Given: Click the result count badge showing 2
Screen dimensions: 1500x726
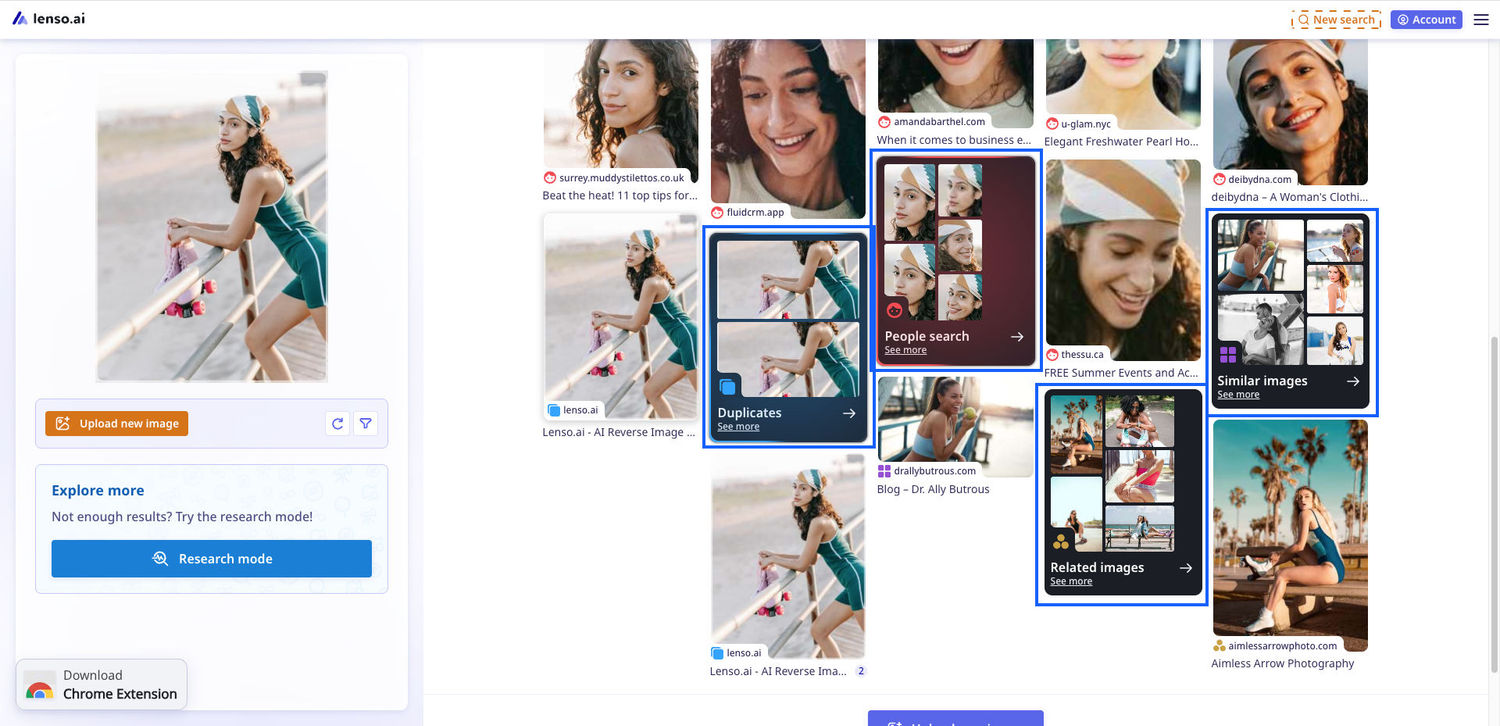Looking at the screenshot, I should pyautogui.click(x=860, y=671).
